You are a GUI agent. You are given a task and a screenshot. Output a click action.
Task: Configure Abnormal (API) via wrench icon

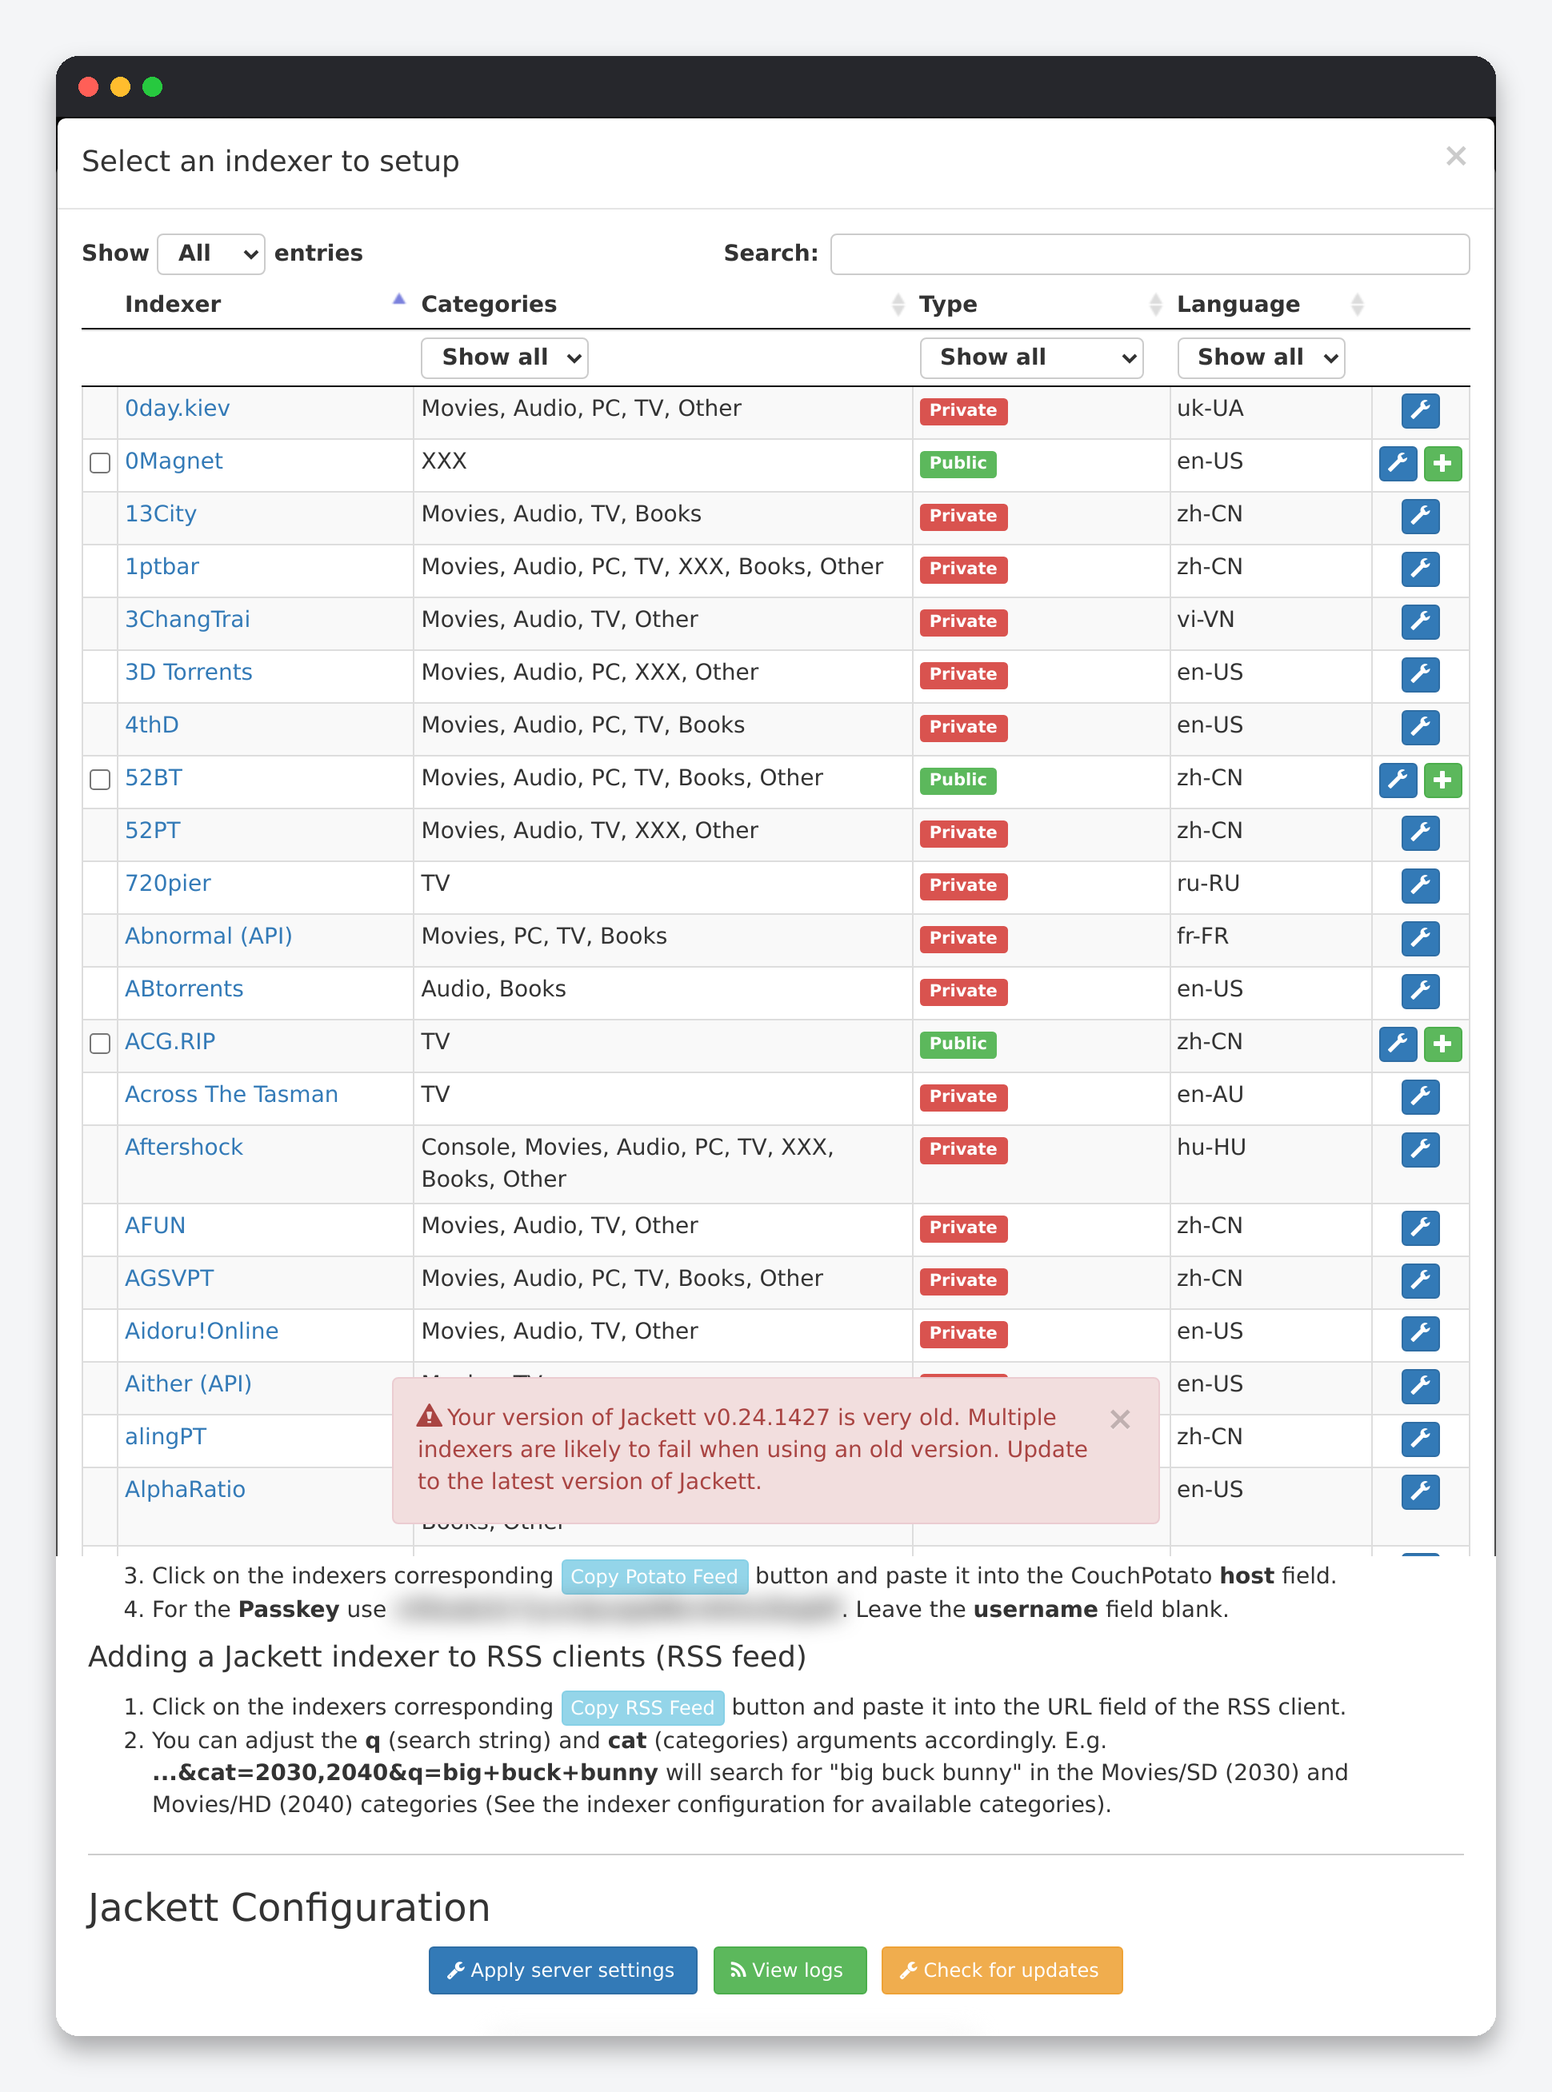click(1420, 938)
